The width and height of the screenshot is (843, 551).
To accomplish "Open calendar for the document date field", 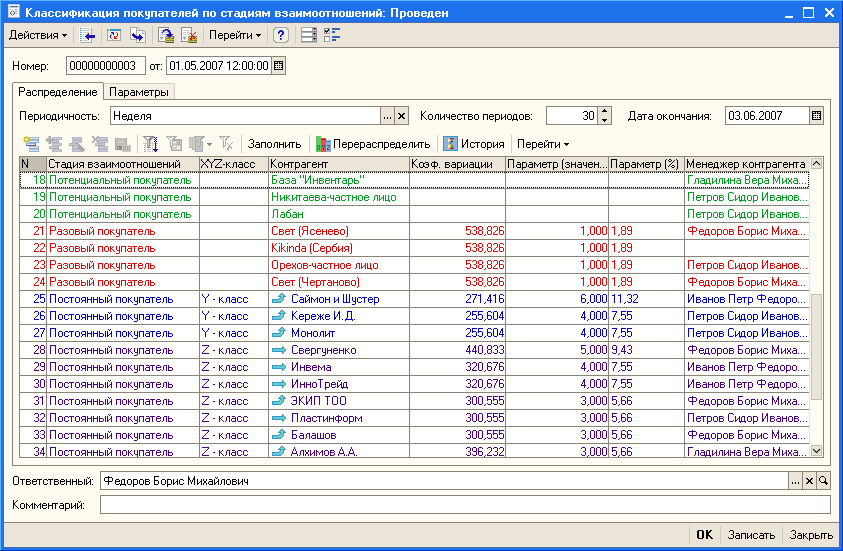I will click(278, 66).
